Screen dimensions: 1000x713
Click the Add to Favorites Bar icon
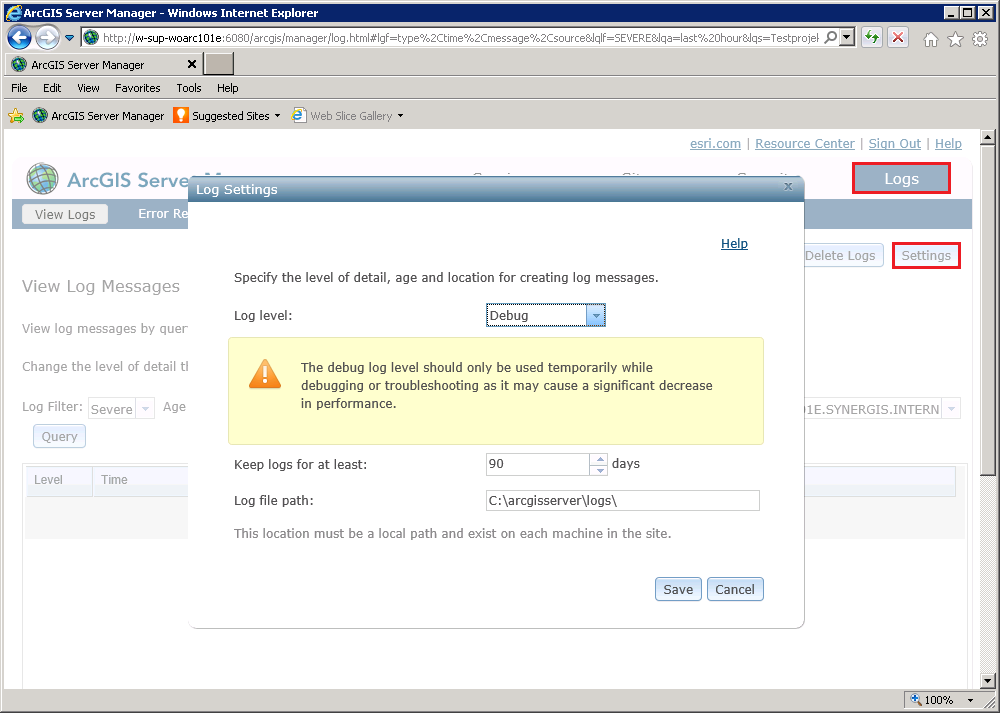point(16,115)
